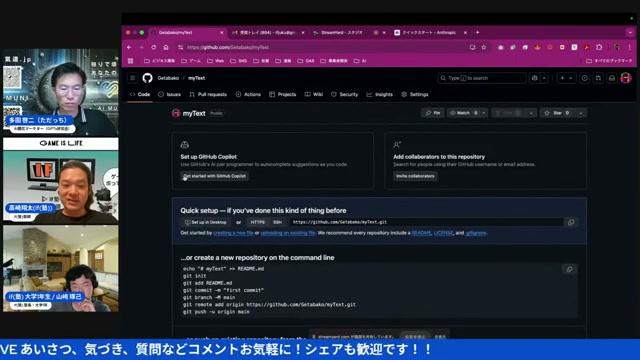This screenshot has height=360, width=640.
Task: Open the extensions puzzle piece icon
Action: pos(599,47)
